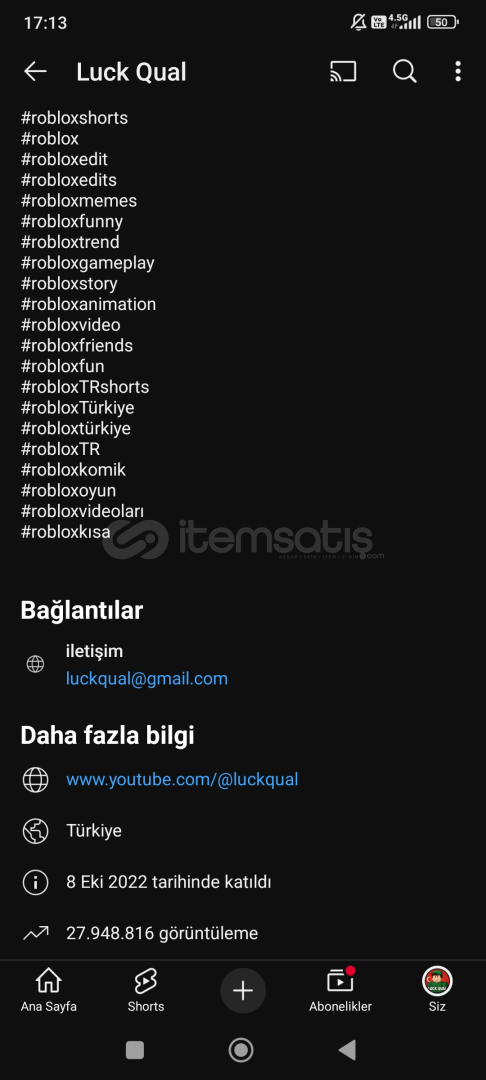Tap the globe icon beside iletişim
Screen dimensions: 486x1080
[x=35, y=664]
